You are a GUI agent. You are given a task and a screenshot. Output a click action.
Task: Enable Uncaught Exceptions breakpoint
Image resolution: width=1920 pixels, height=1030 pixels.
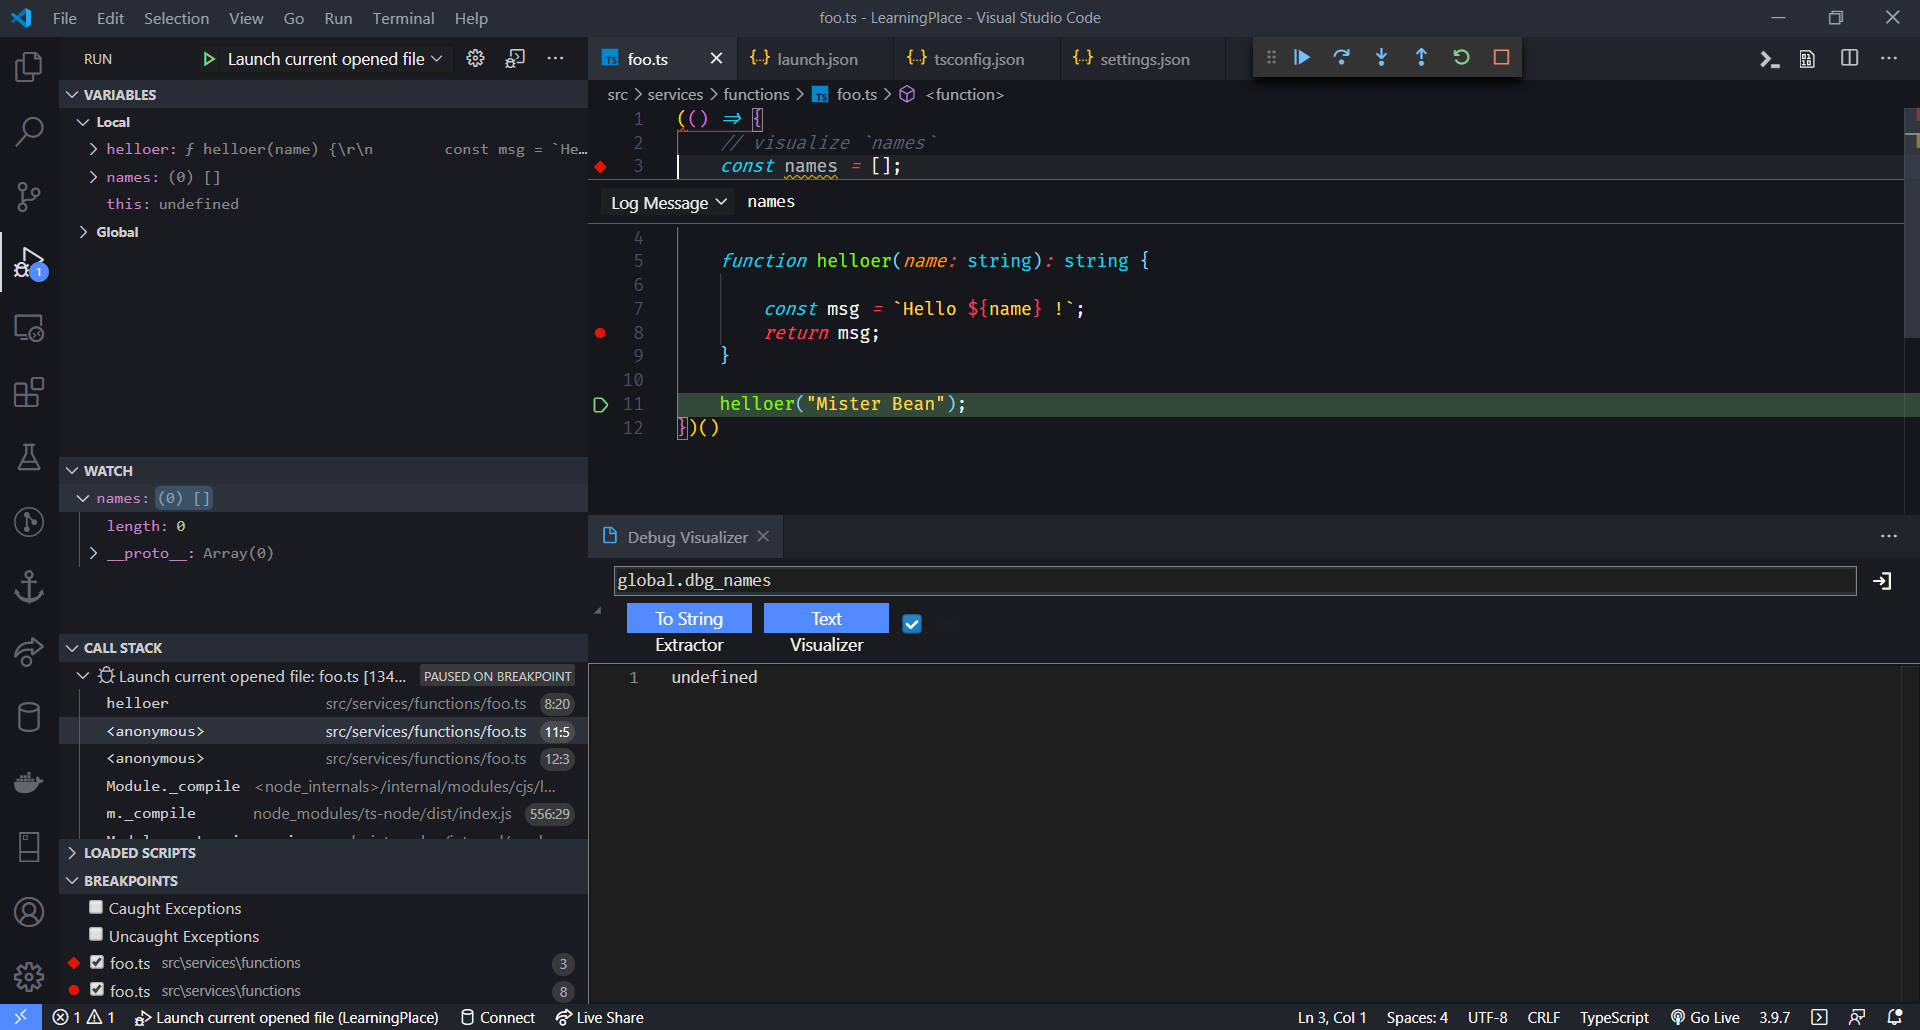pos(96,936)
